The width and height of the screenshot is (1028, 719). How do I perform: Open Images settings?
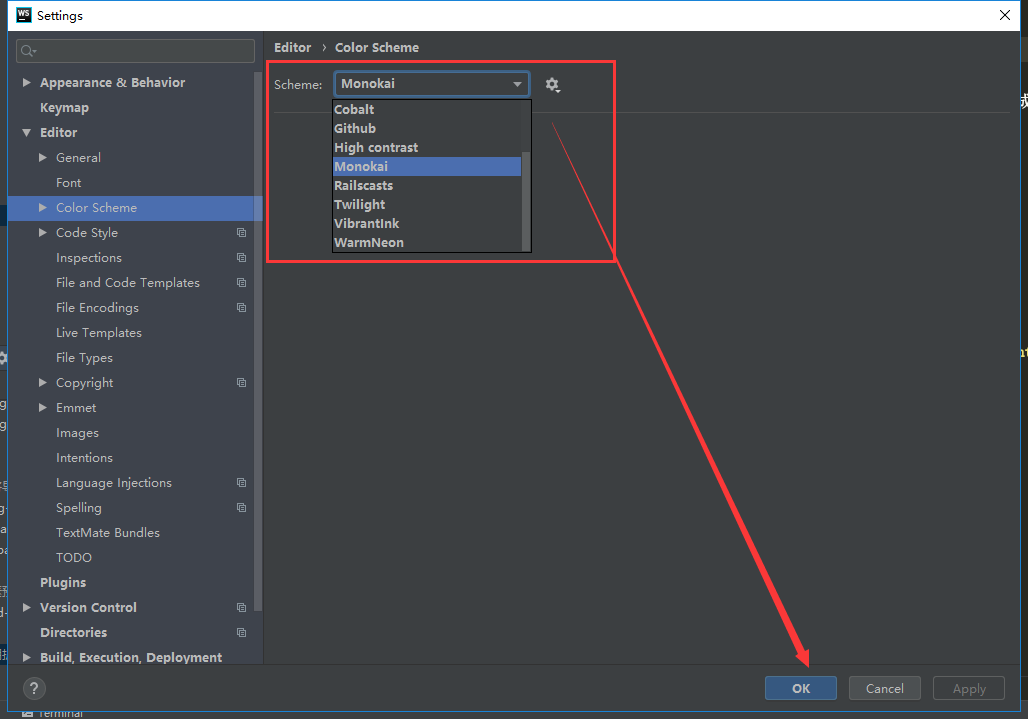[77, 433]
